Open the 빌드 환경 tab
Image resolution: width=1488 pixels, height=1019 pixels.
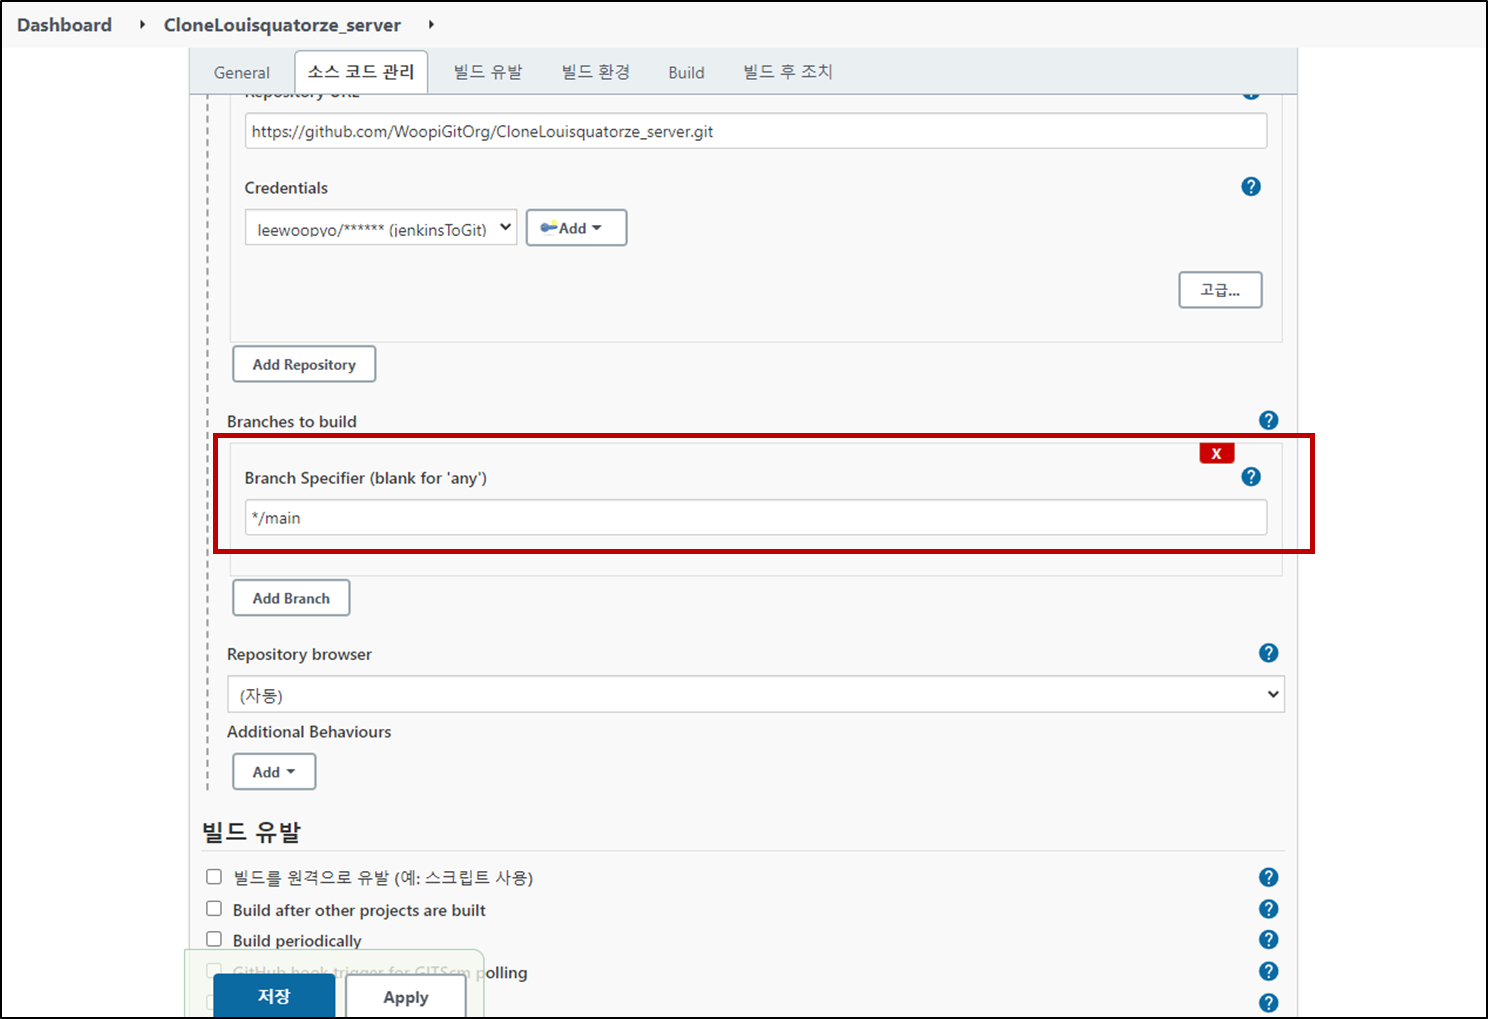point(596,72)
